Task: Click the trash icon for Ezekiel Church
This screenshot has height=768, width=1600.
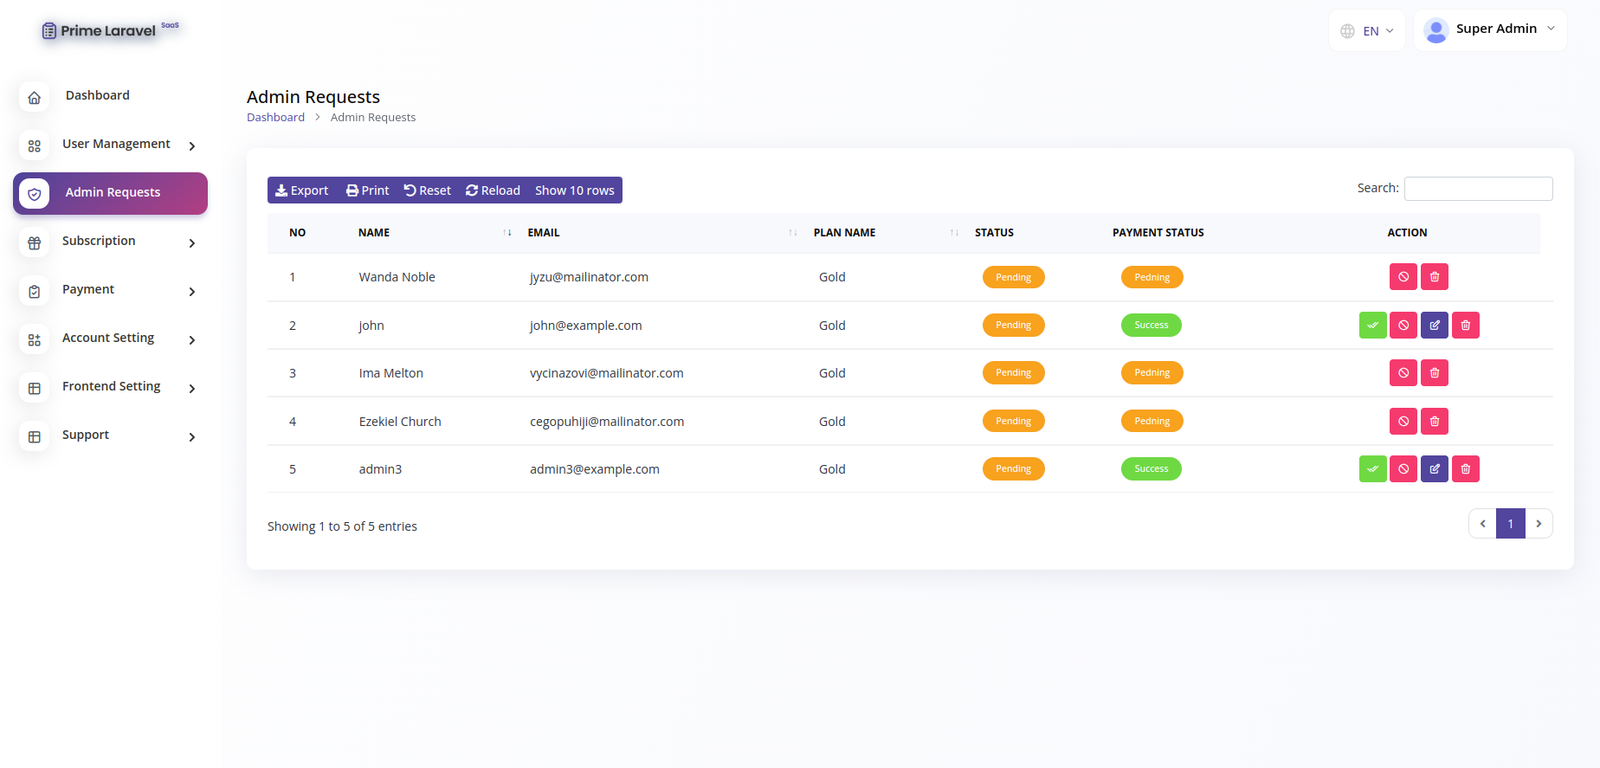Action: (1434, 421)
